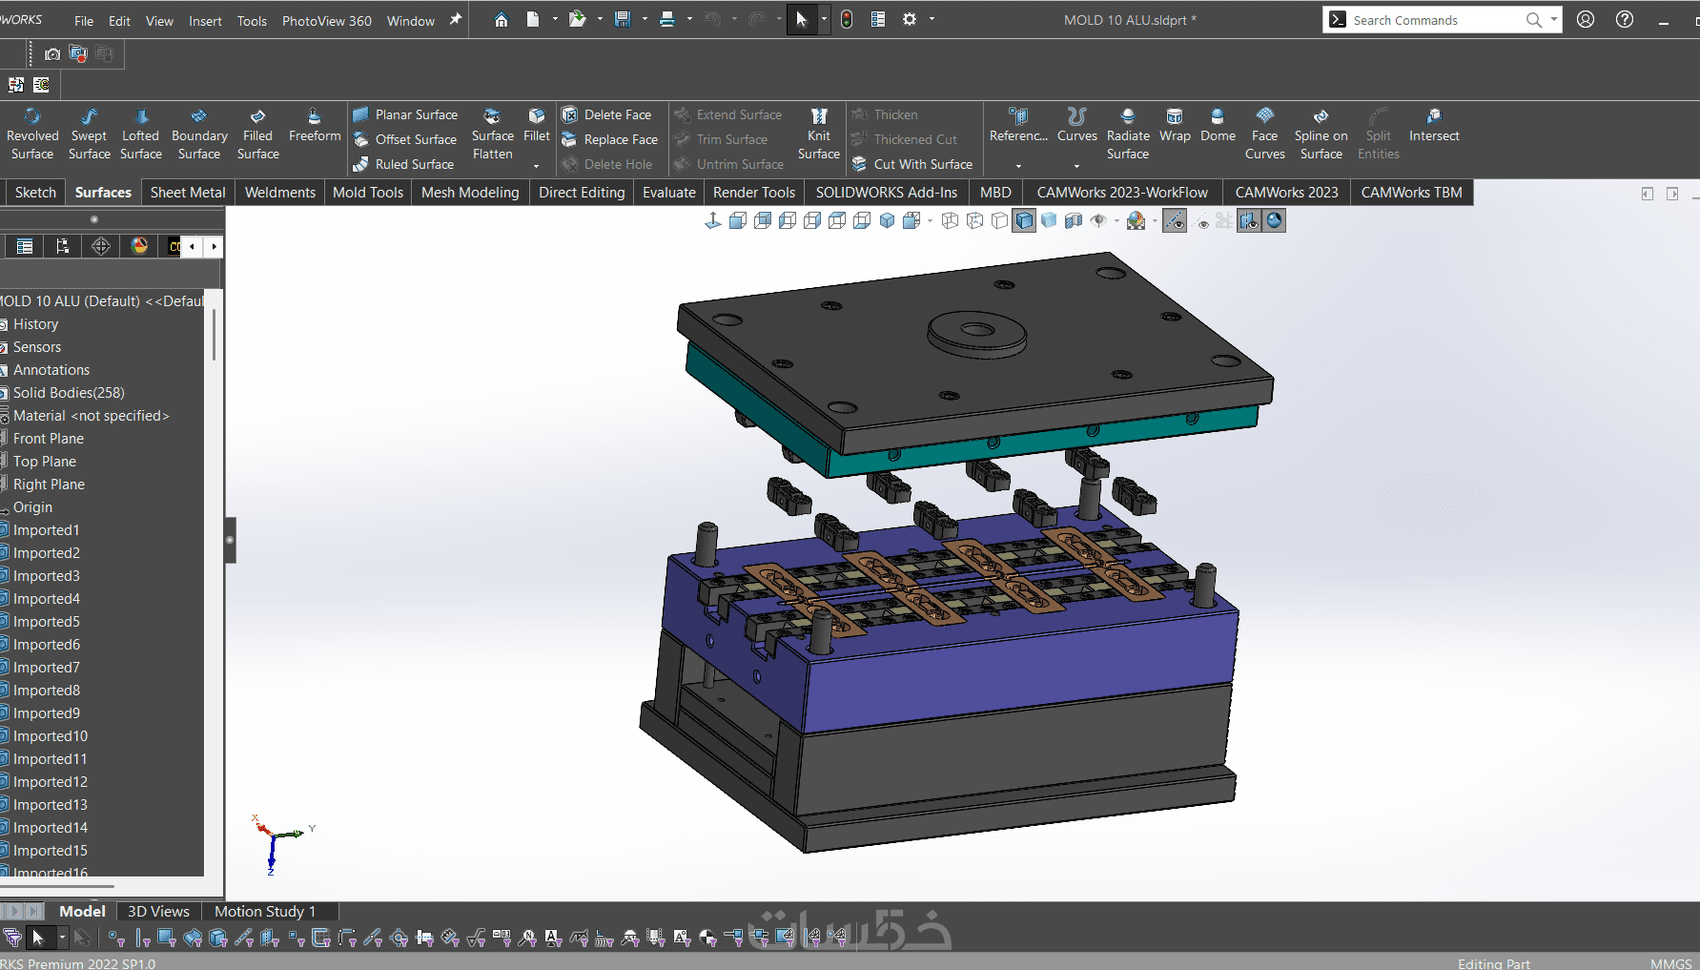Expand the Curves dropdown arrow
The height and width of the screenshot is (970, 1700).
(1076, 166)
